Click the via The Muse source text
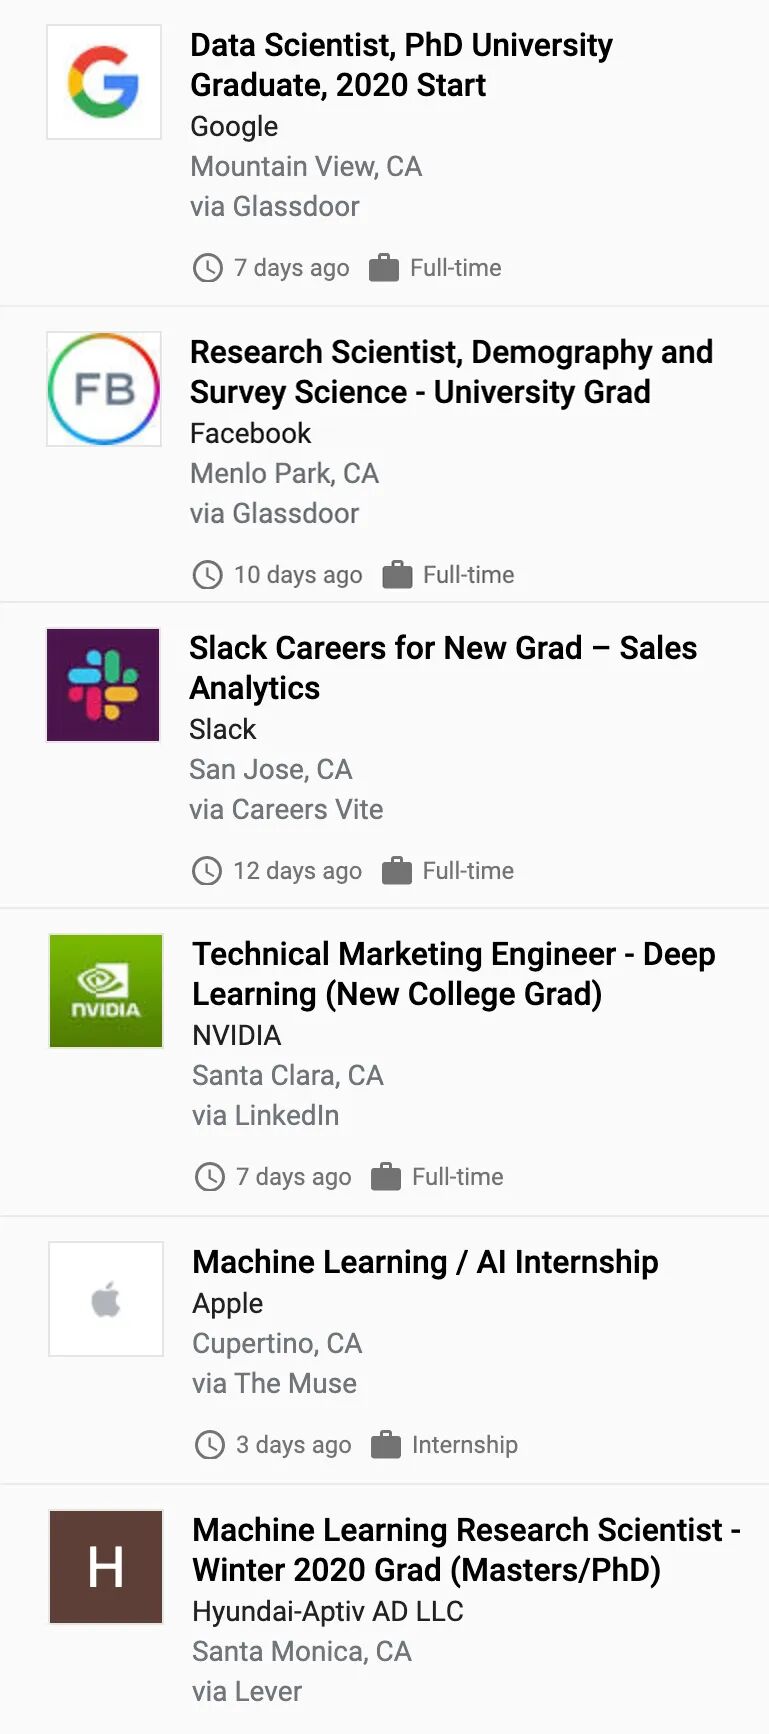Screen dimensions: 769x1734 click(274, 1383)
